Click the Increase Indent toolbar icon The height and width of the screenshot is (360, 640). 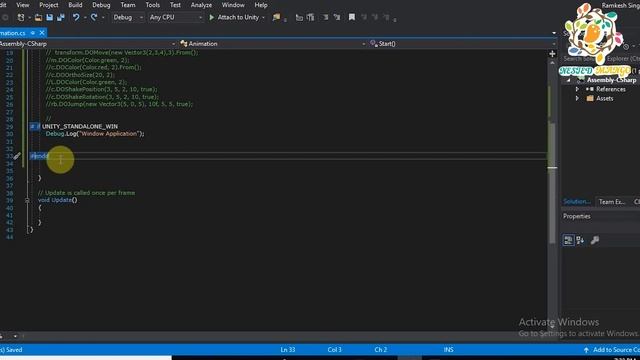[x=311, y=17]
